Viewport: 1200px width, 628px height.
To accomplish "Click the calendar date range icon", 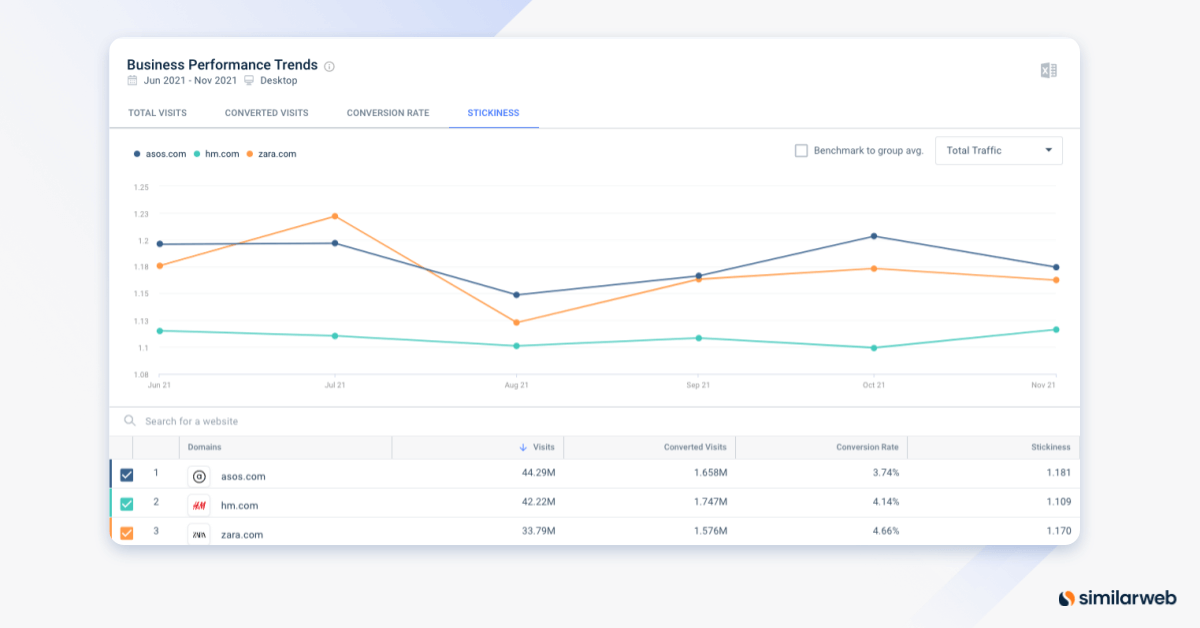I will 132,81.
